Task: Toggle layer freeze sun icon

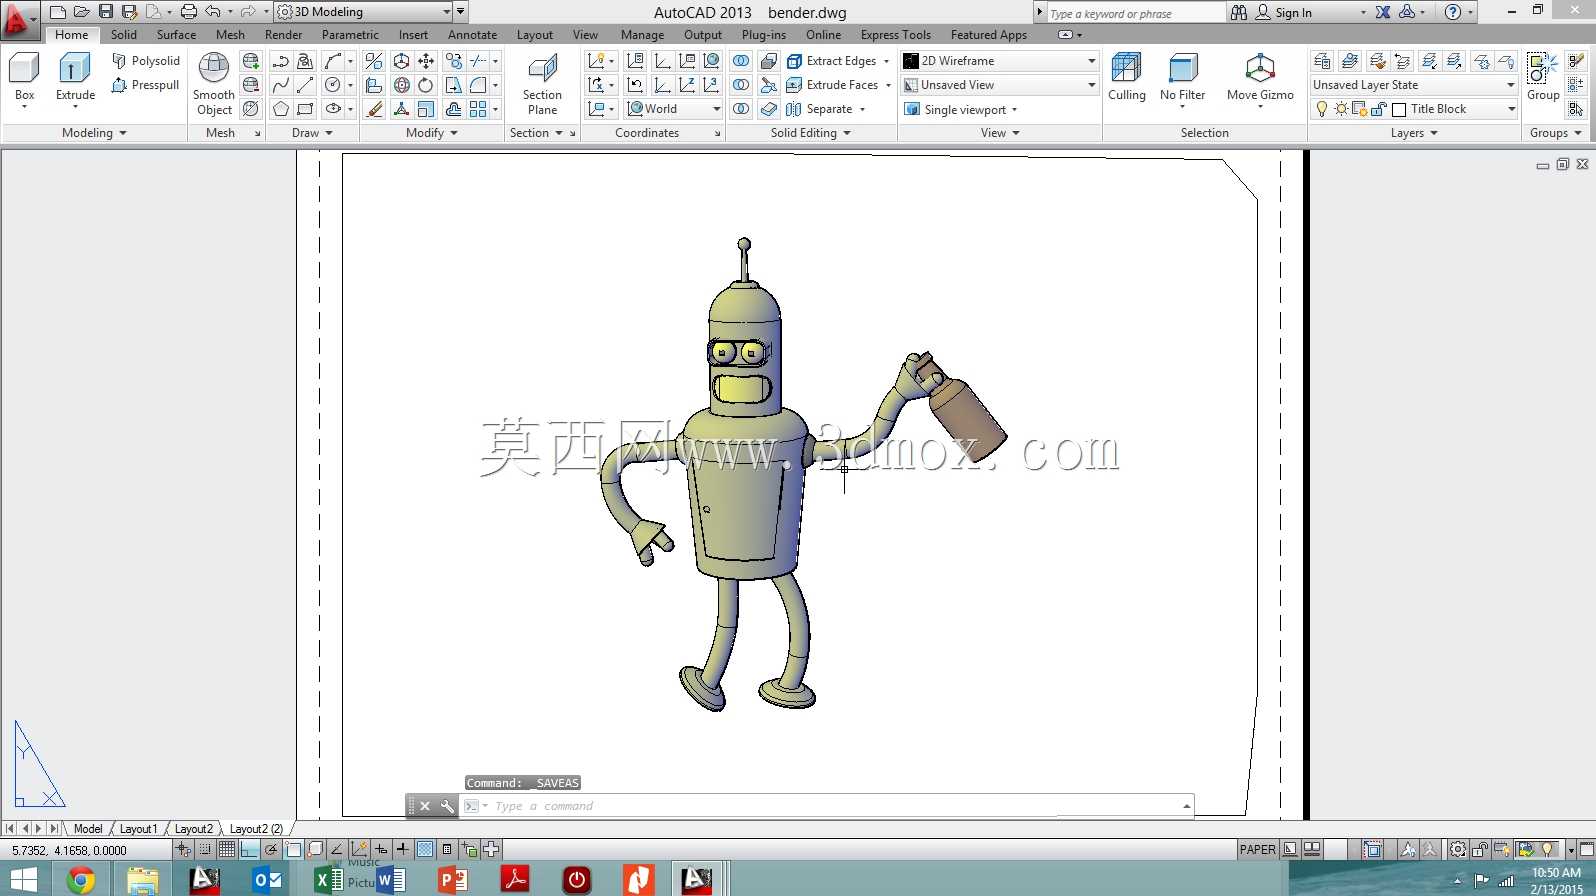Action: pos(1341,109)
